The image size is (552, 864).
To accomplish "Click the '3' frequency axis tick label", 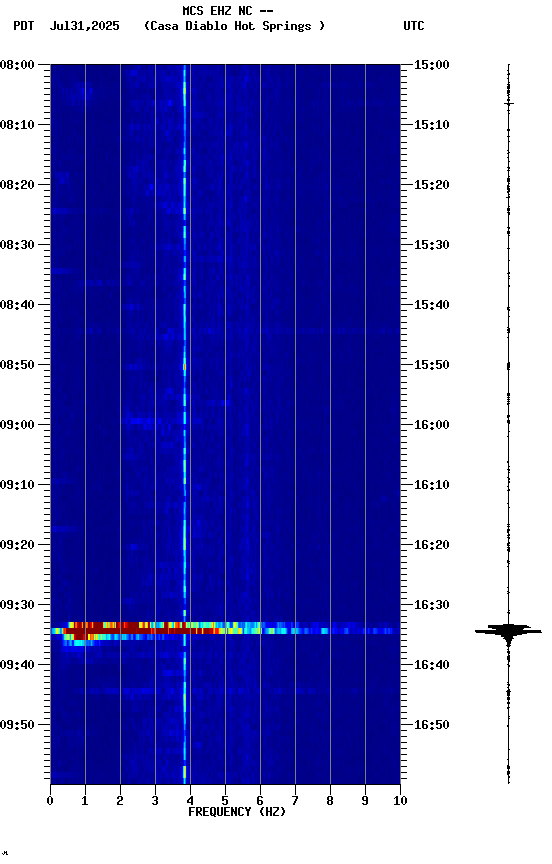I will [155, 801].
